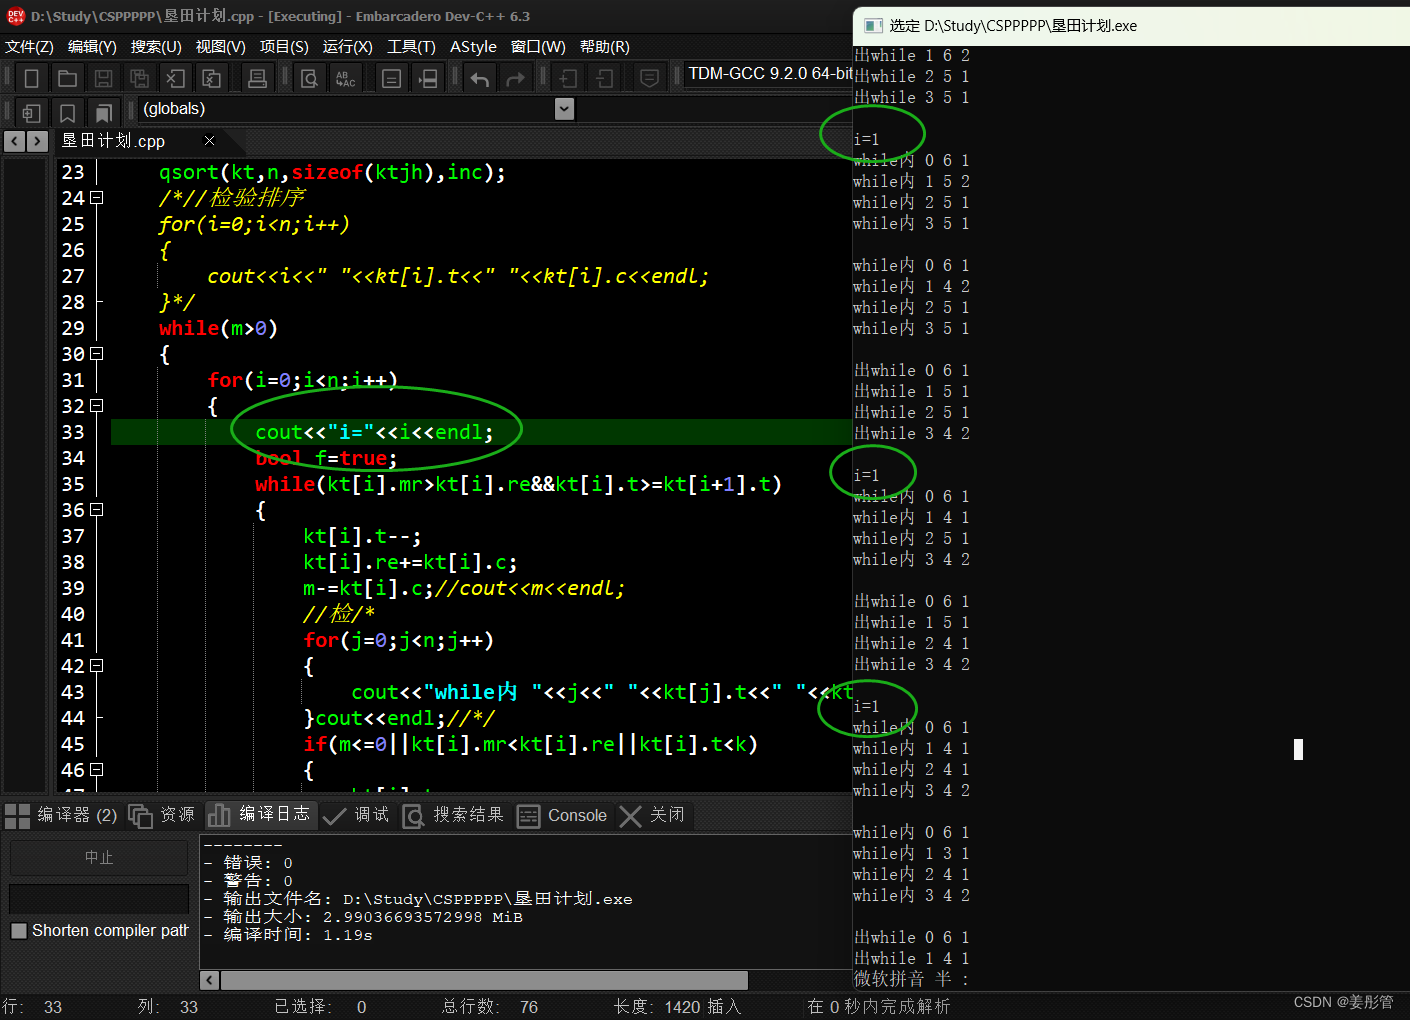Switch to the 编译器 (2) tab
This screenshot has width=1410, height=1020.
pyautogui.click(x=61, y=815)
